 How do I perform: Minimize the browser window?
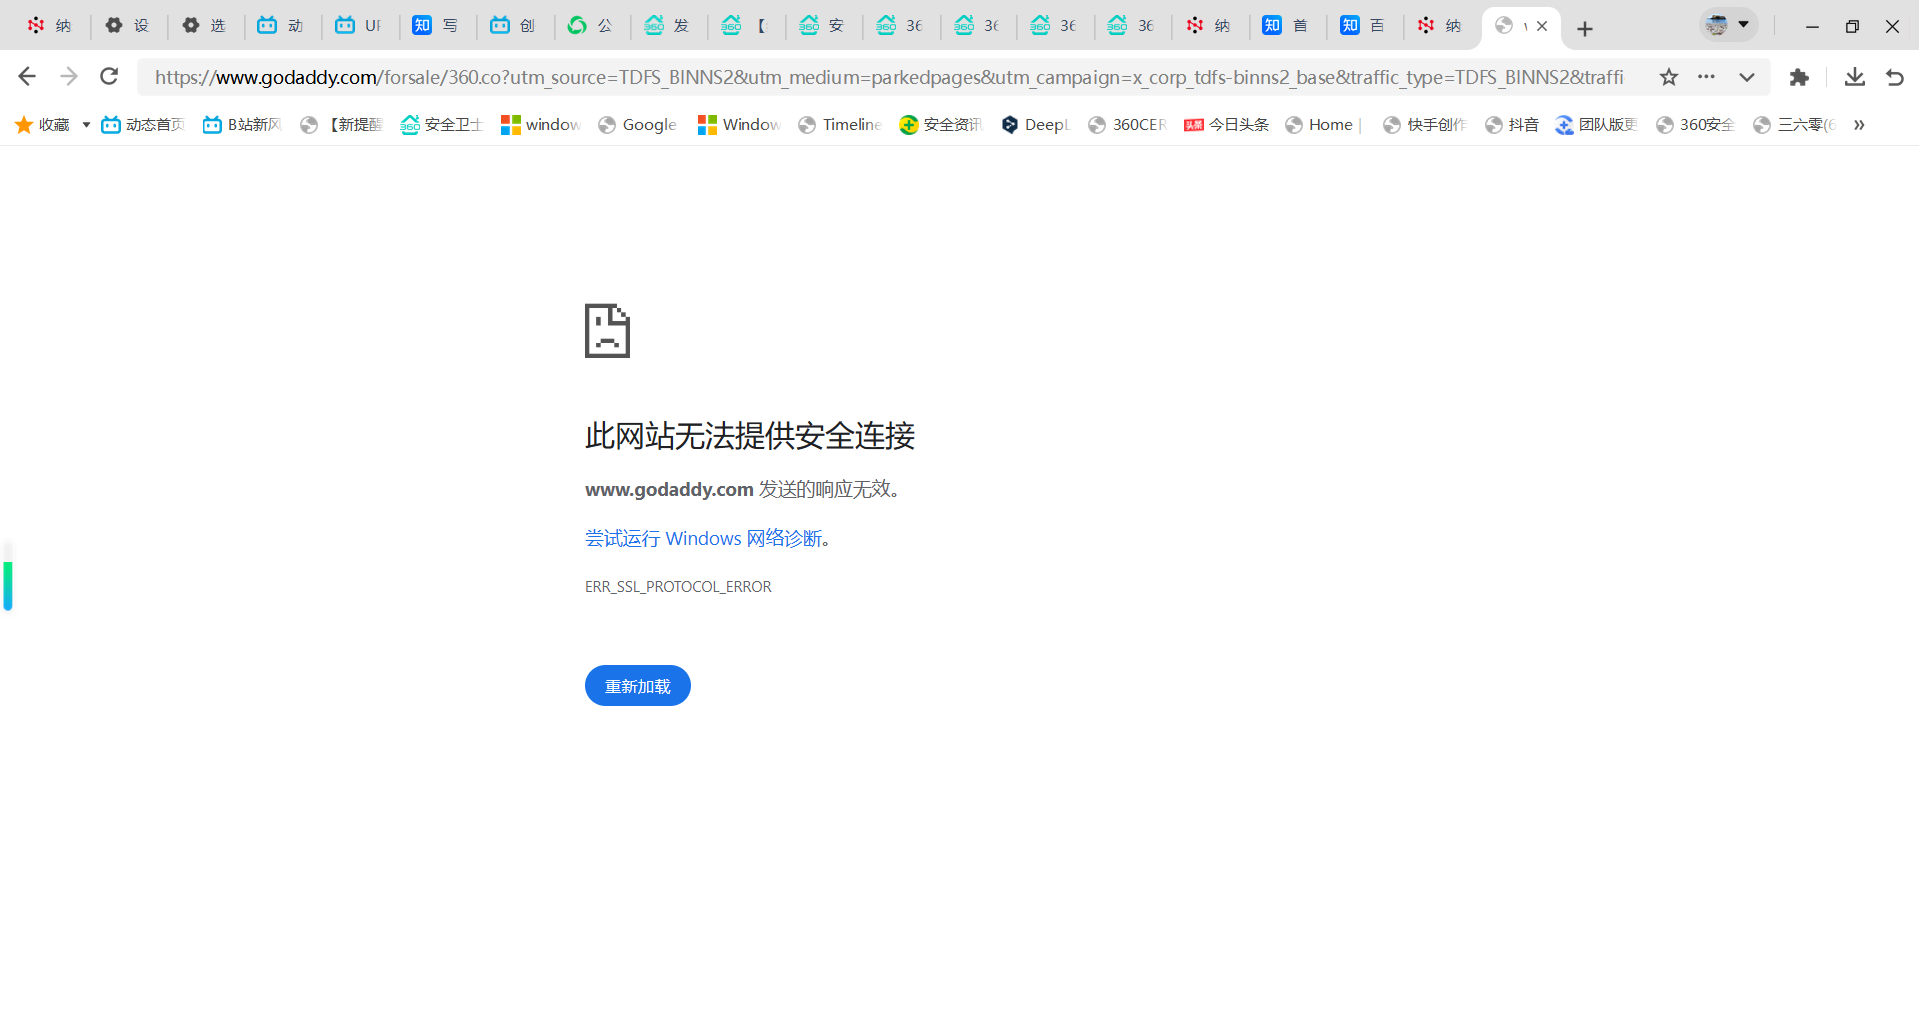[x=1812, y=27]
